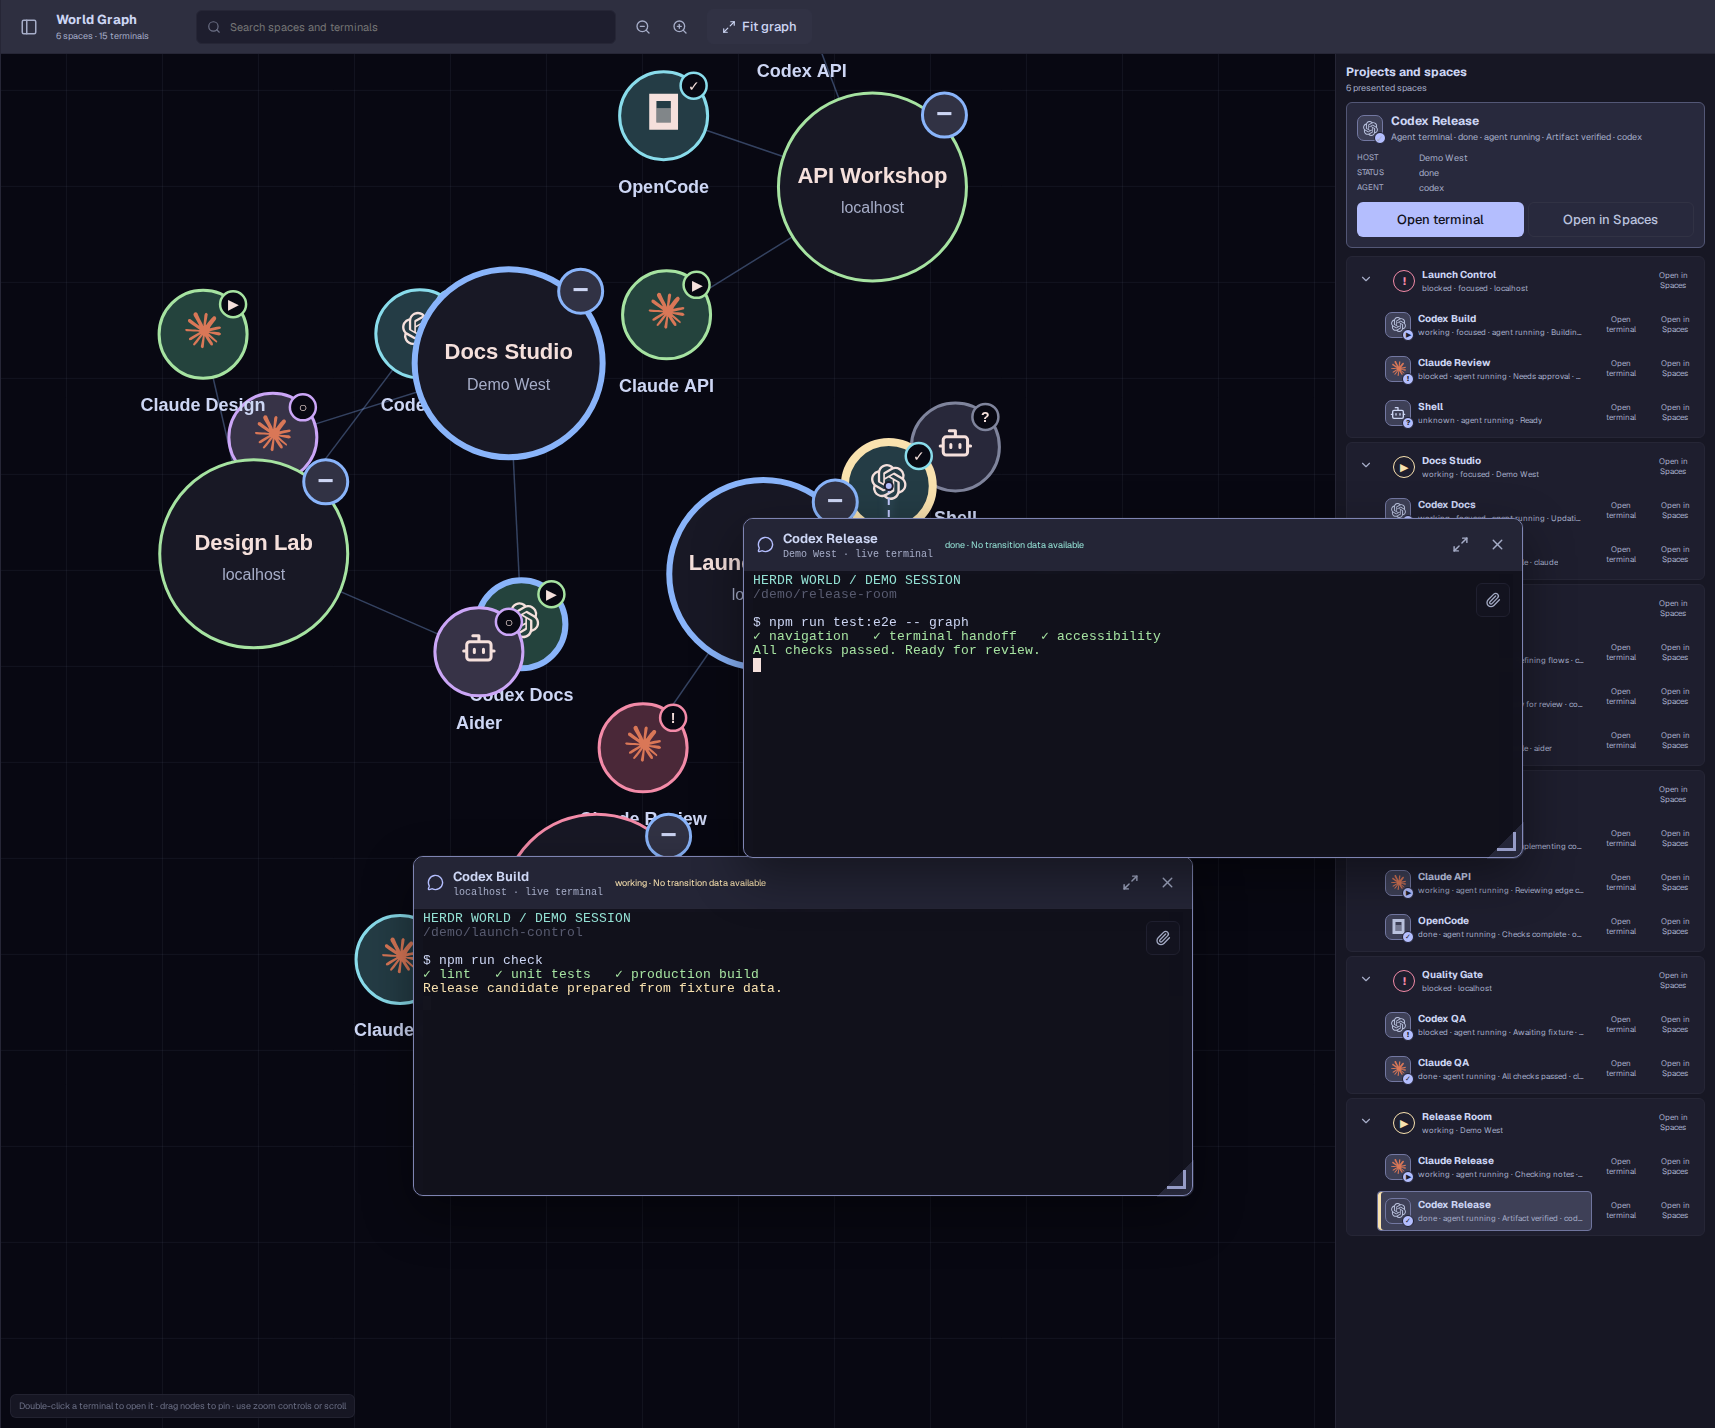Click the Aider robot terminal node

[479, 651]
